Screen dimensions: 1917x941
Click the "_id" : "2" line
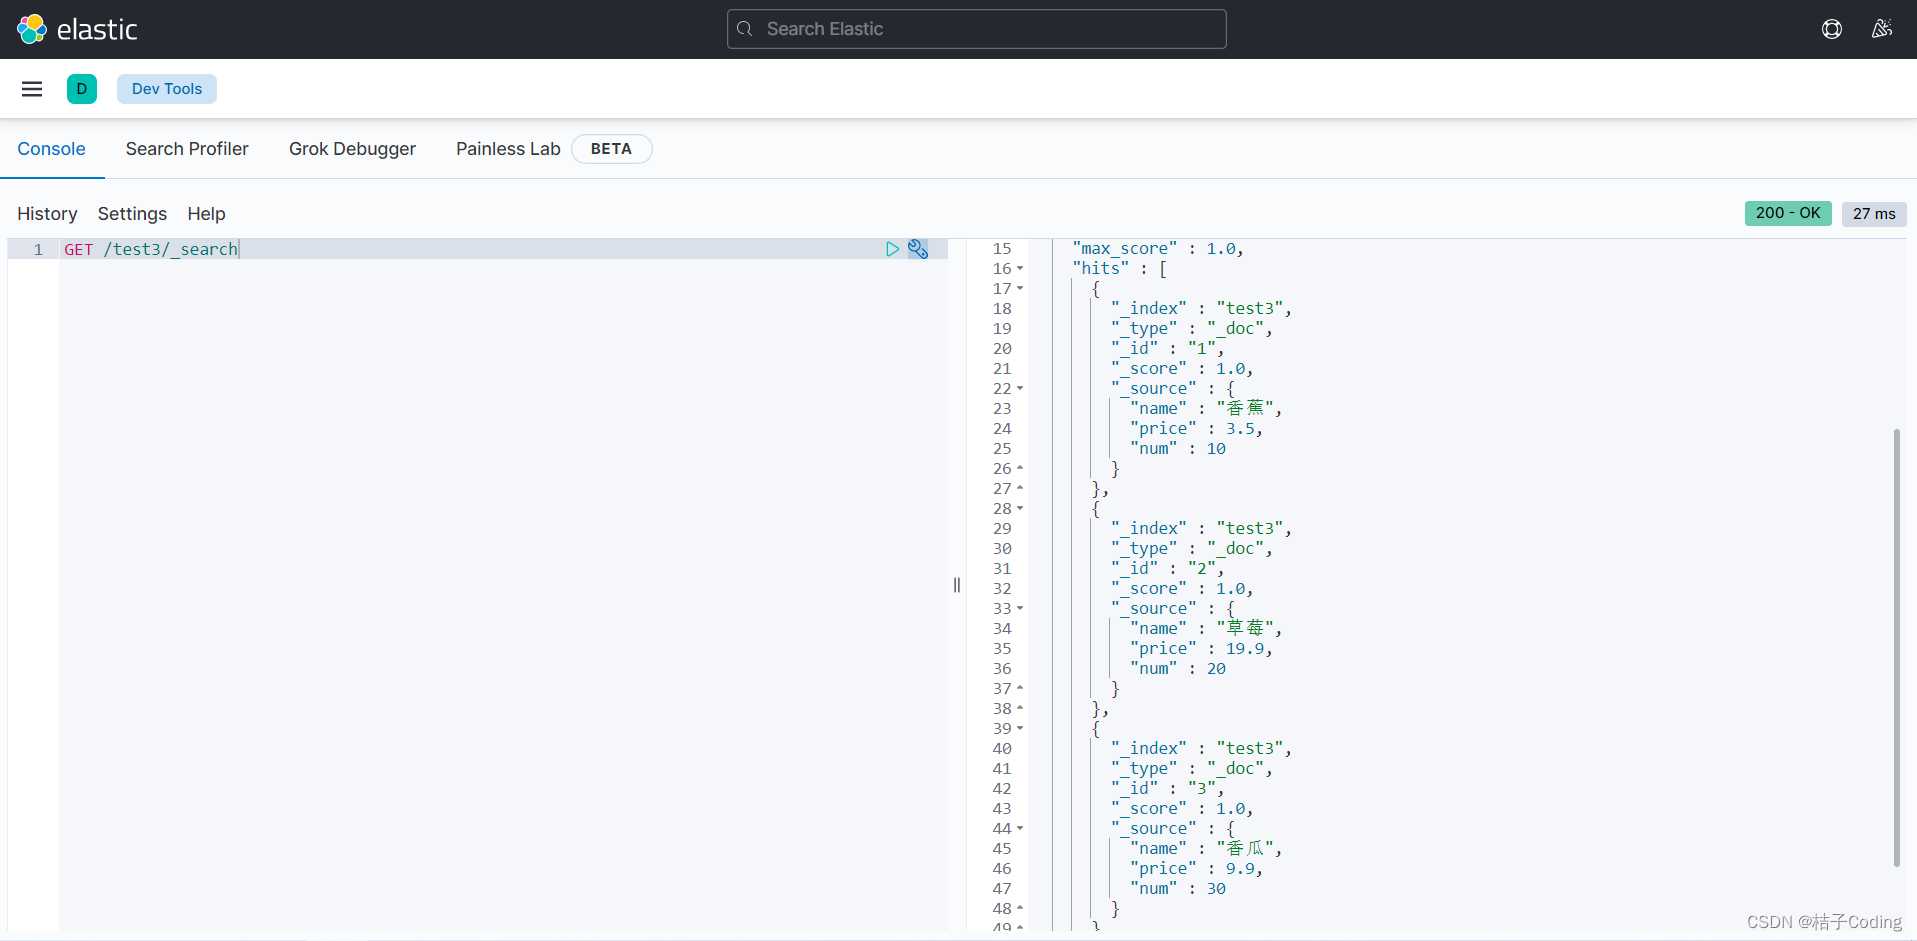point(1168,569)
